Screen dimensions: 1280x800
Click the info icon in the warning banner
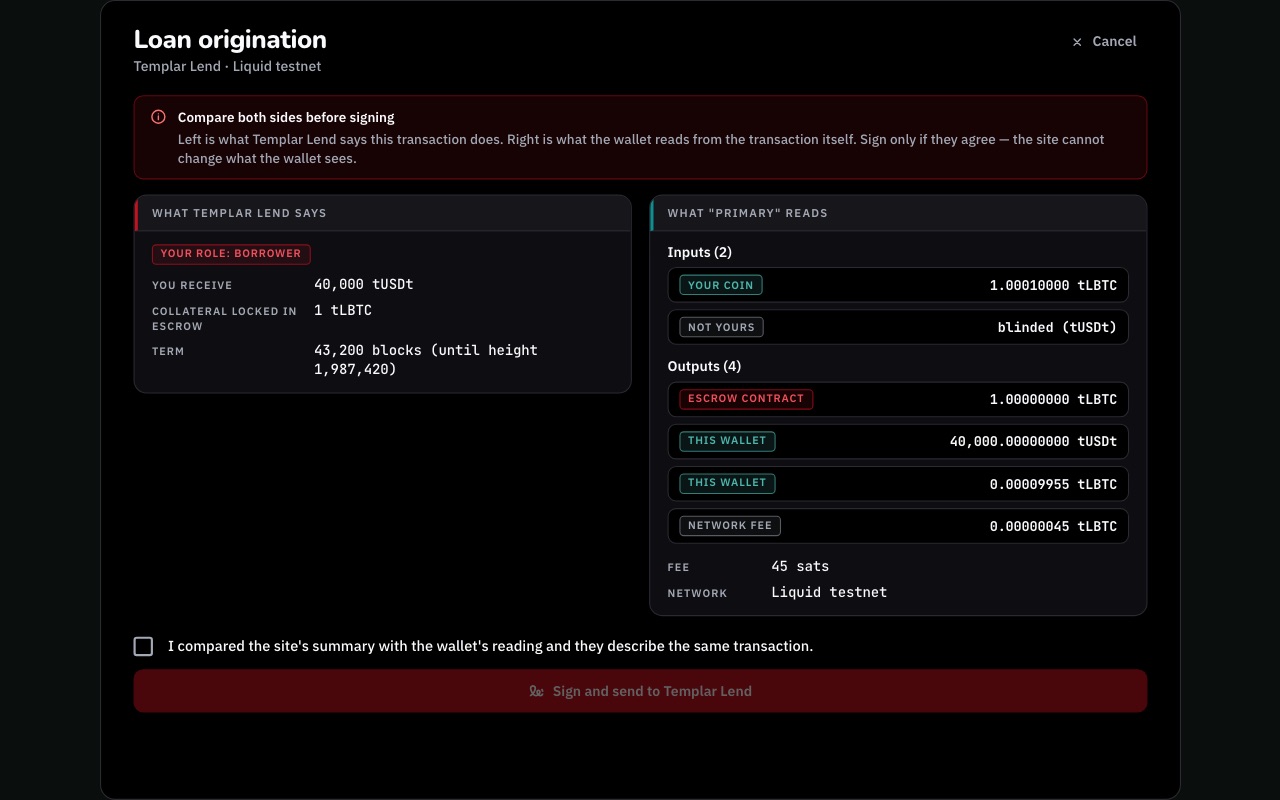tap(158, 117)
